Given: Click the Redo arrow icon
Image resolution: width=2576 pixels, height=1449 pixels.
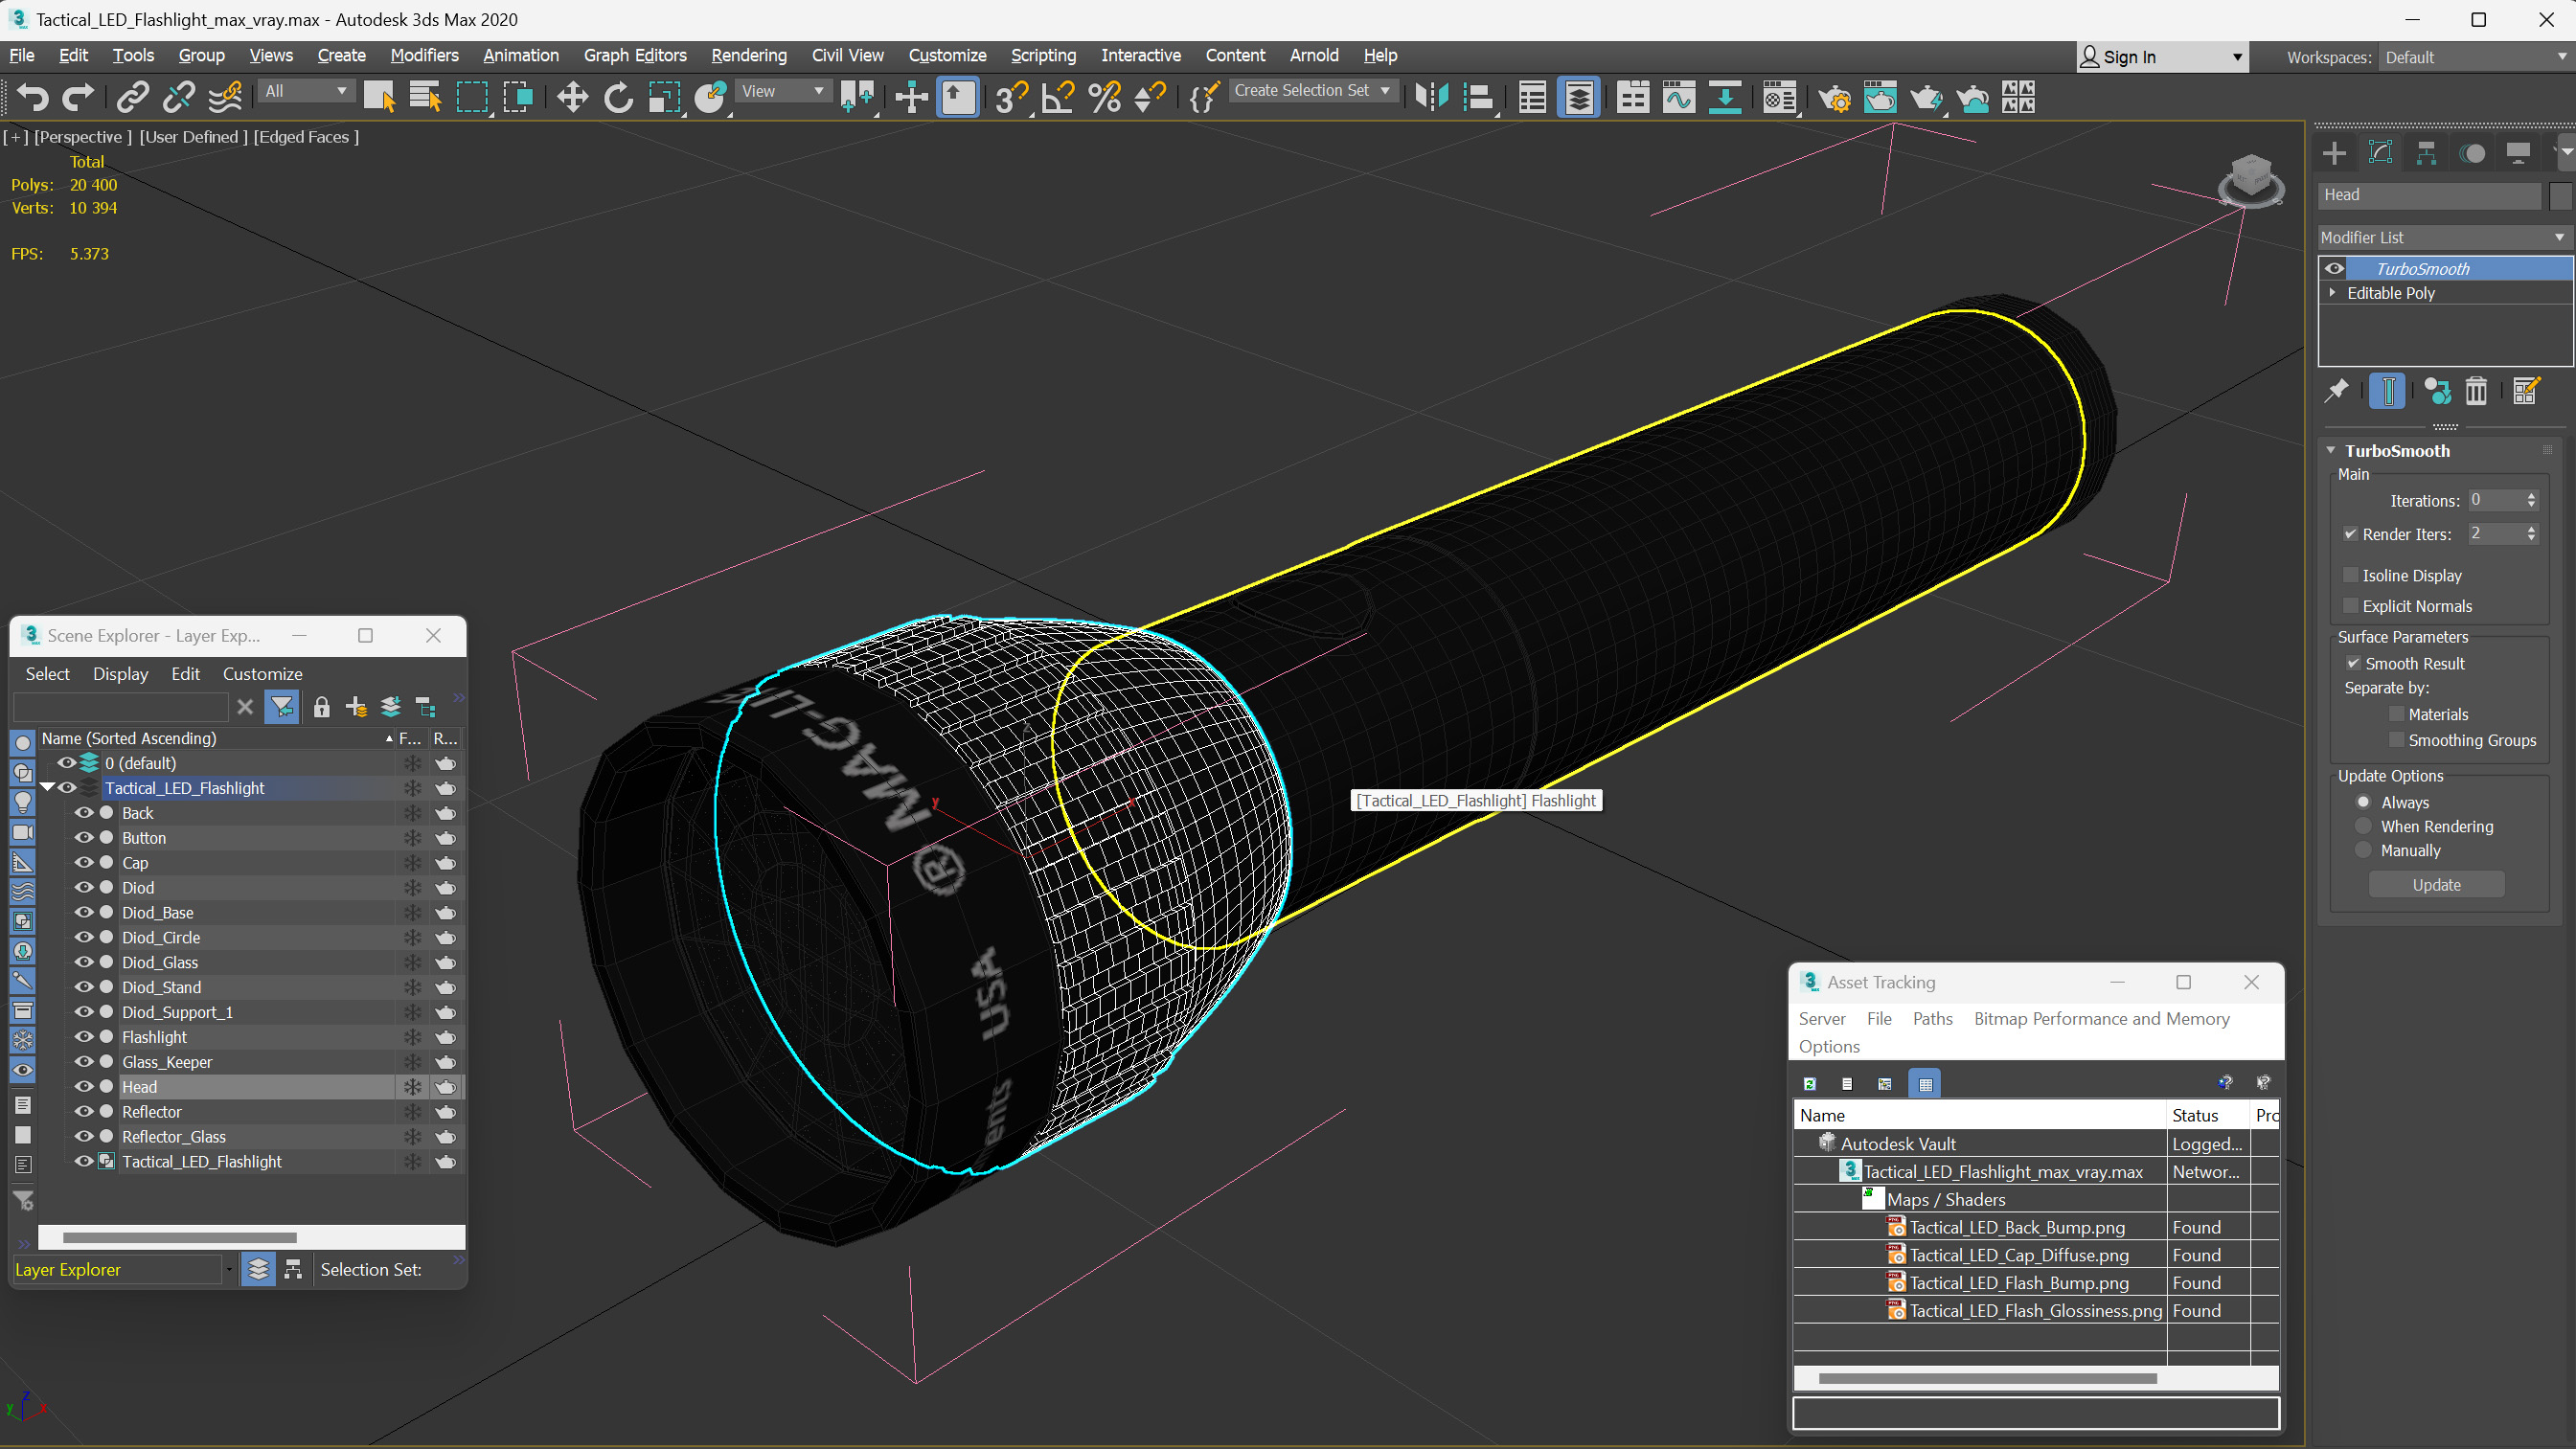Looking at the screenshot, I should (77, 97).
